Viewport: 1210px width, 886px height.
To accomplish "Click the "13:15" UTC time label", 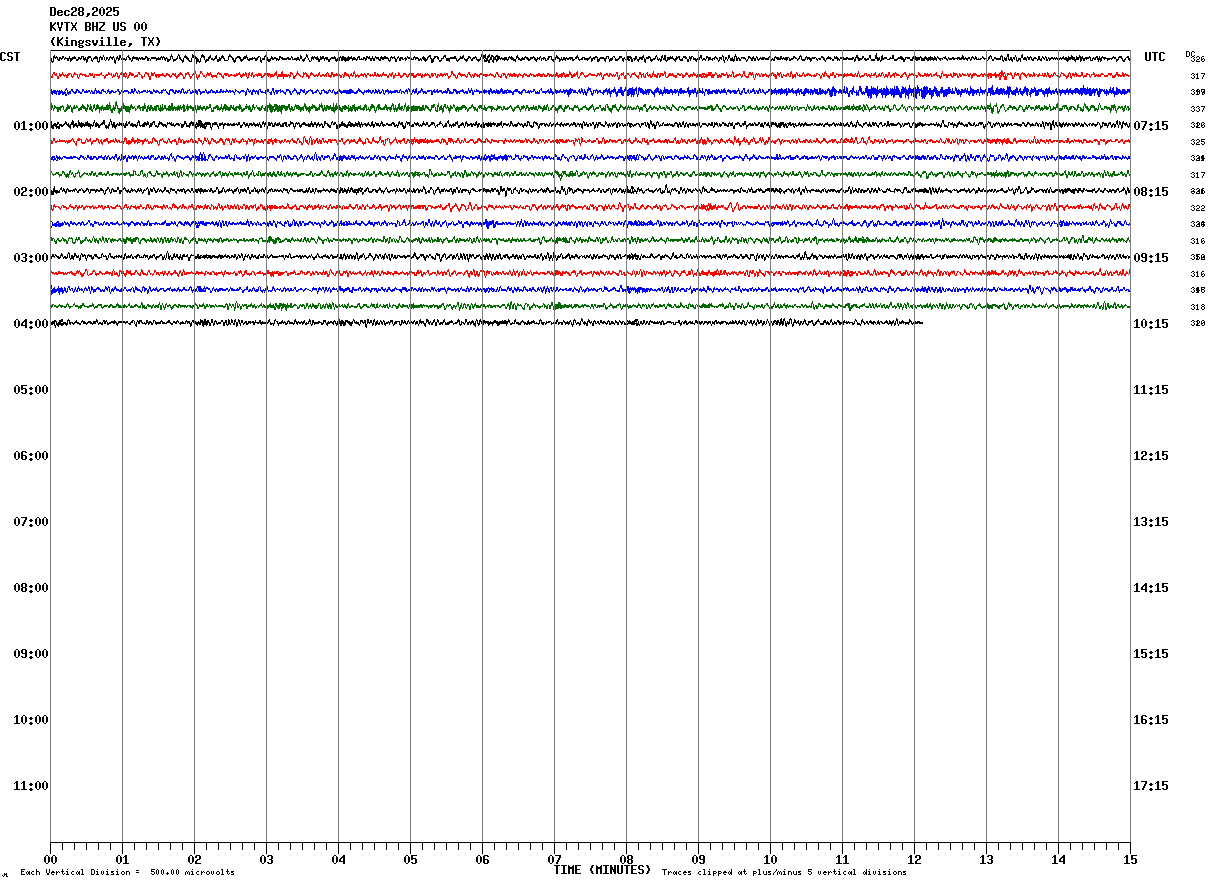I will (1151, 522).
